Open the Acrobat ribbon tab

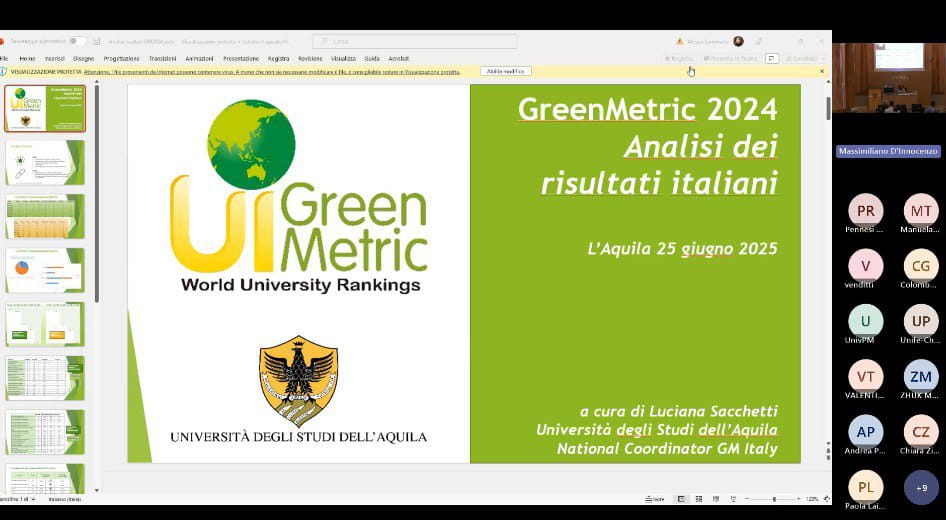pyautogui.click(x=399, y=59)
